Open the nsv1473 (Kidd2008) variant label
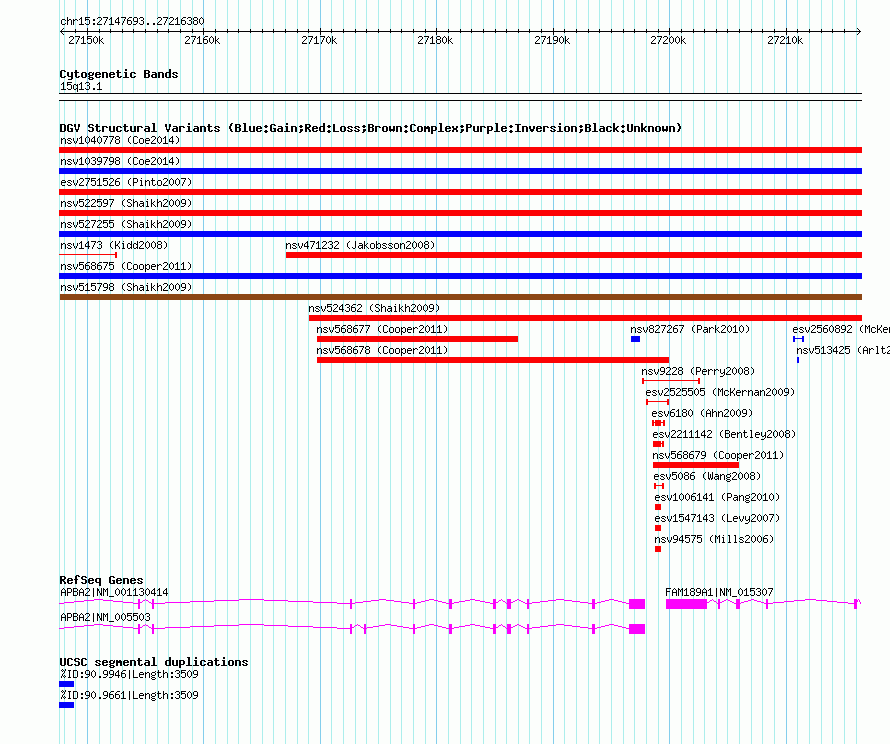This screenshot has height=744, width=890. (x=114, y=245)
